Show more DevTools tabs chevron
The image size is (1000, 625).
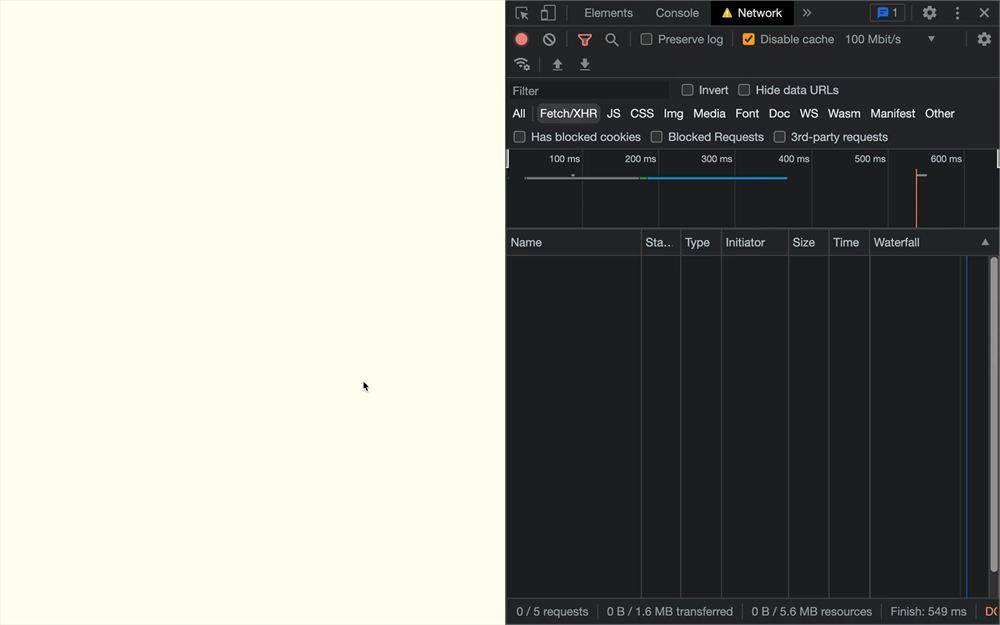tap(807, 13)
